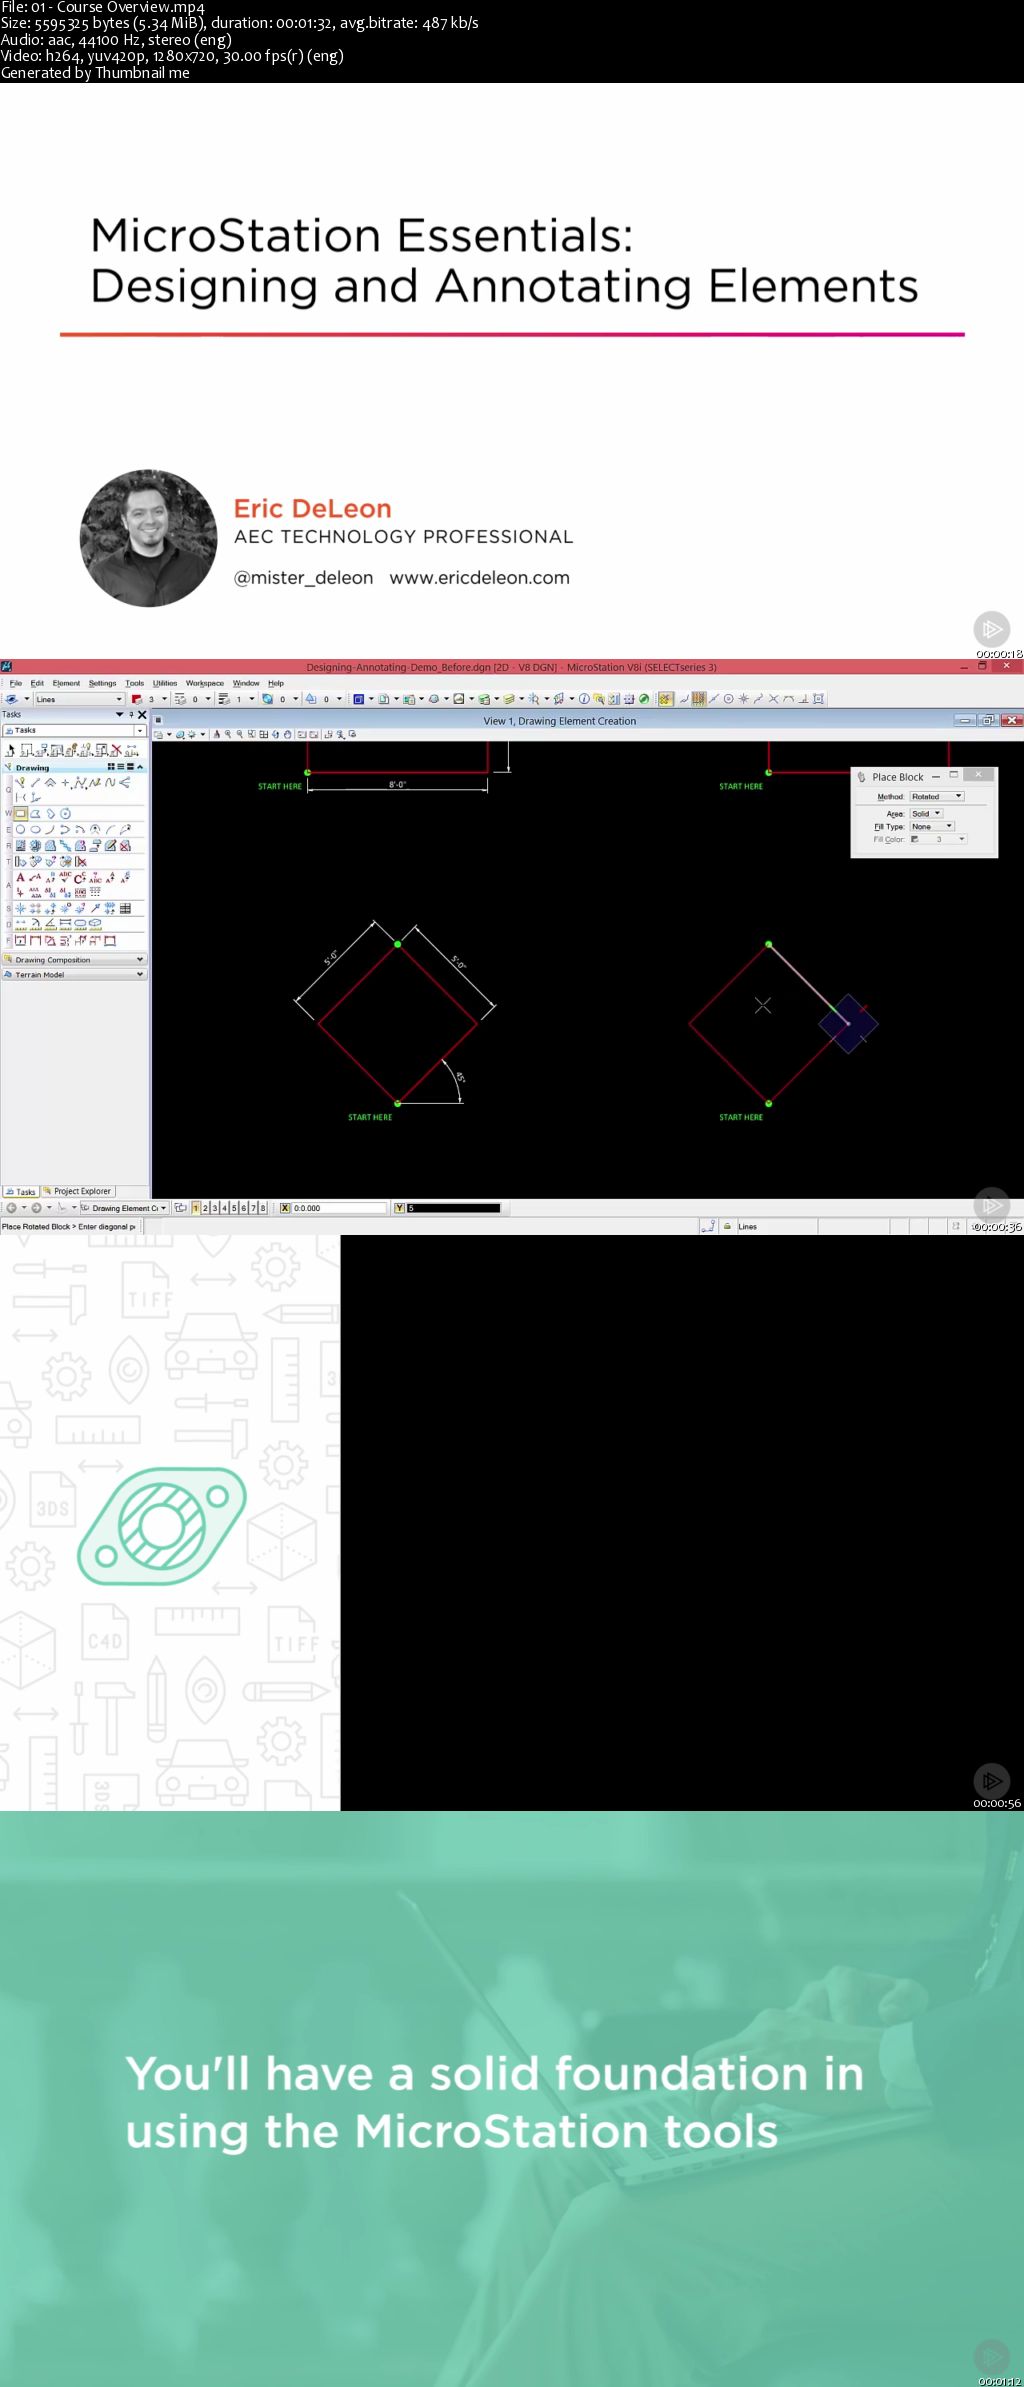
Task: Select the Place SmartLine tool
Action: point(20,782)
